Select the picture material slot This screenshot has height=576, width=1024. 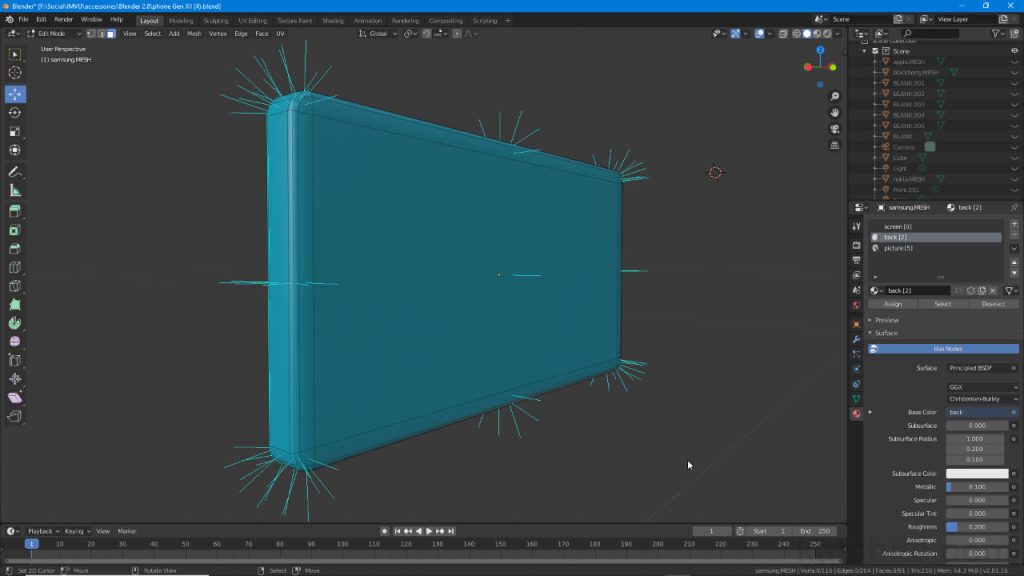tap(910, 247)
